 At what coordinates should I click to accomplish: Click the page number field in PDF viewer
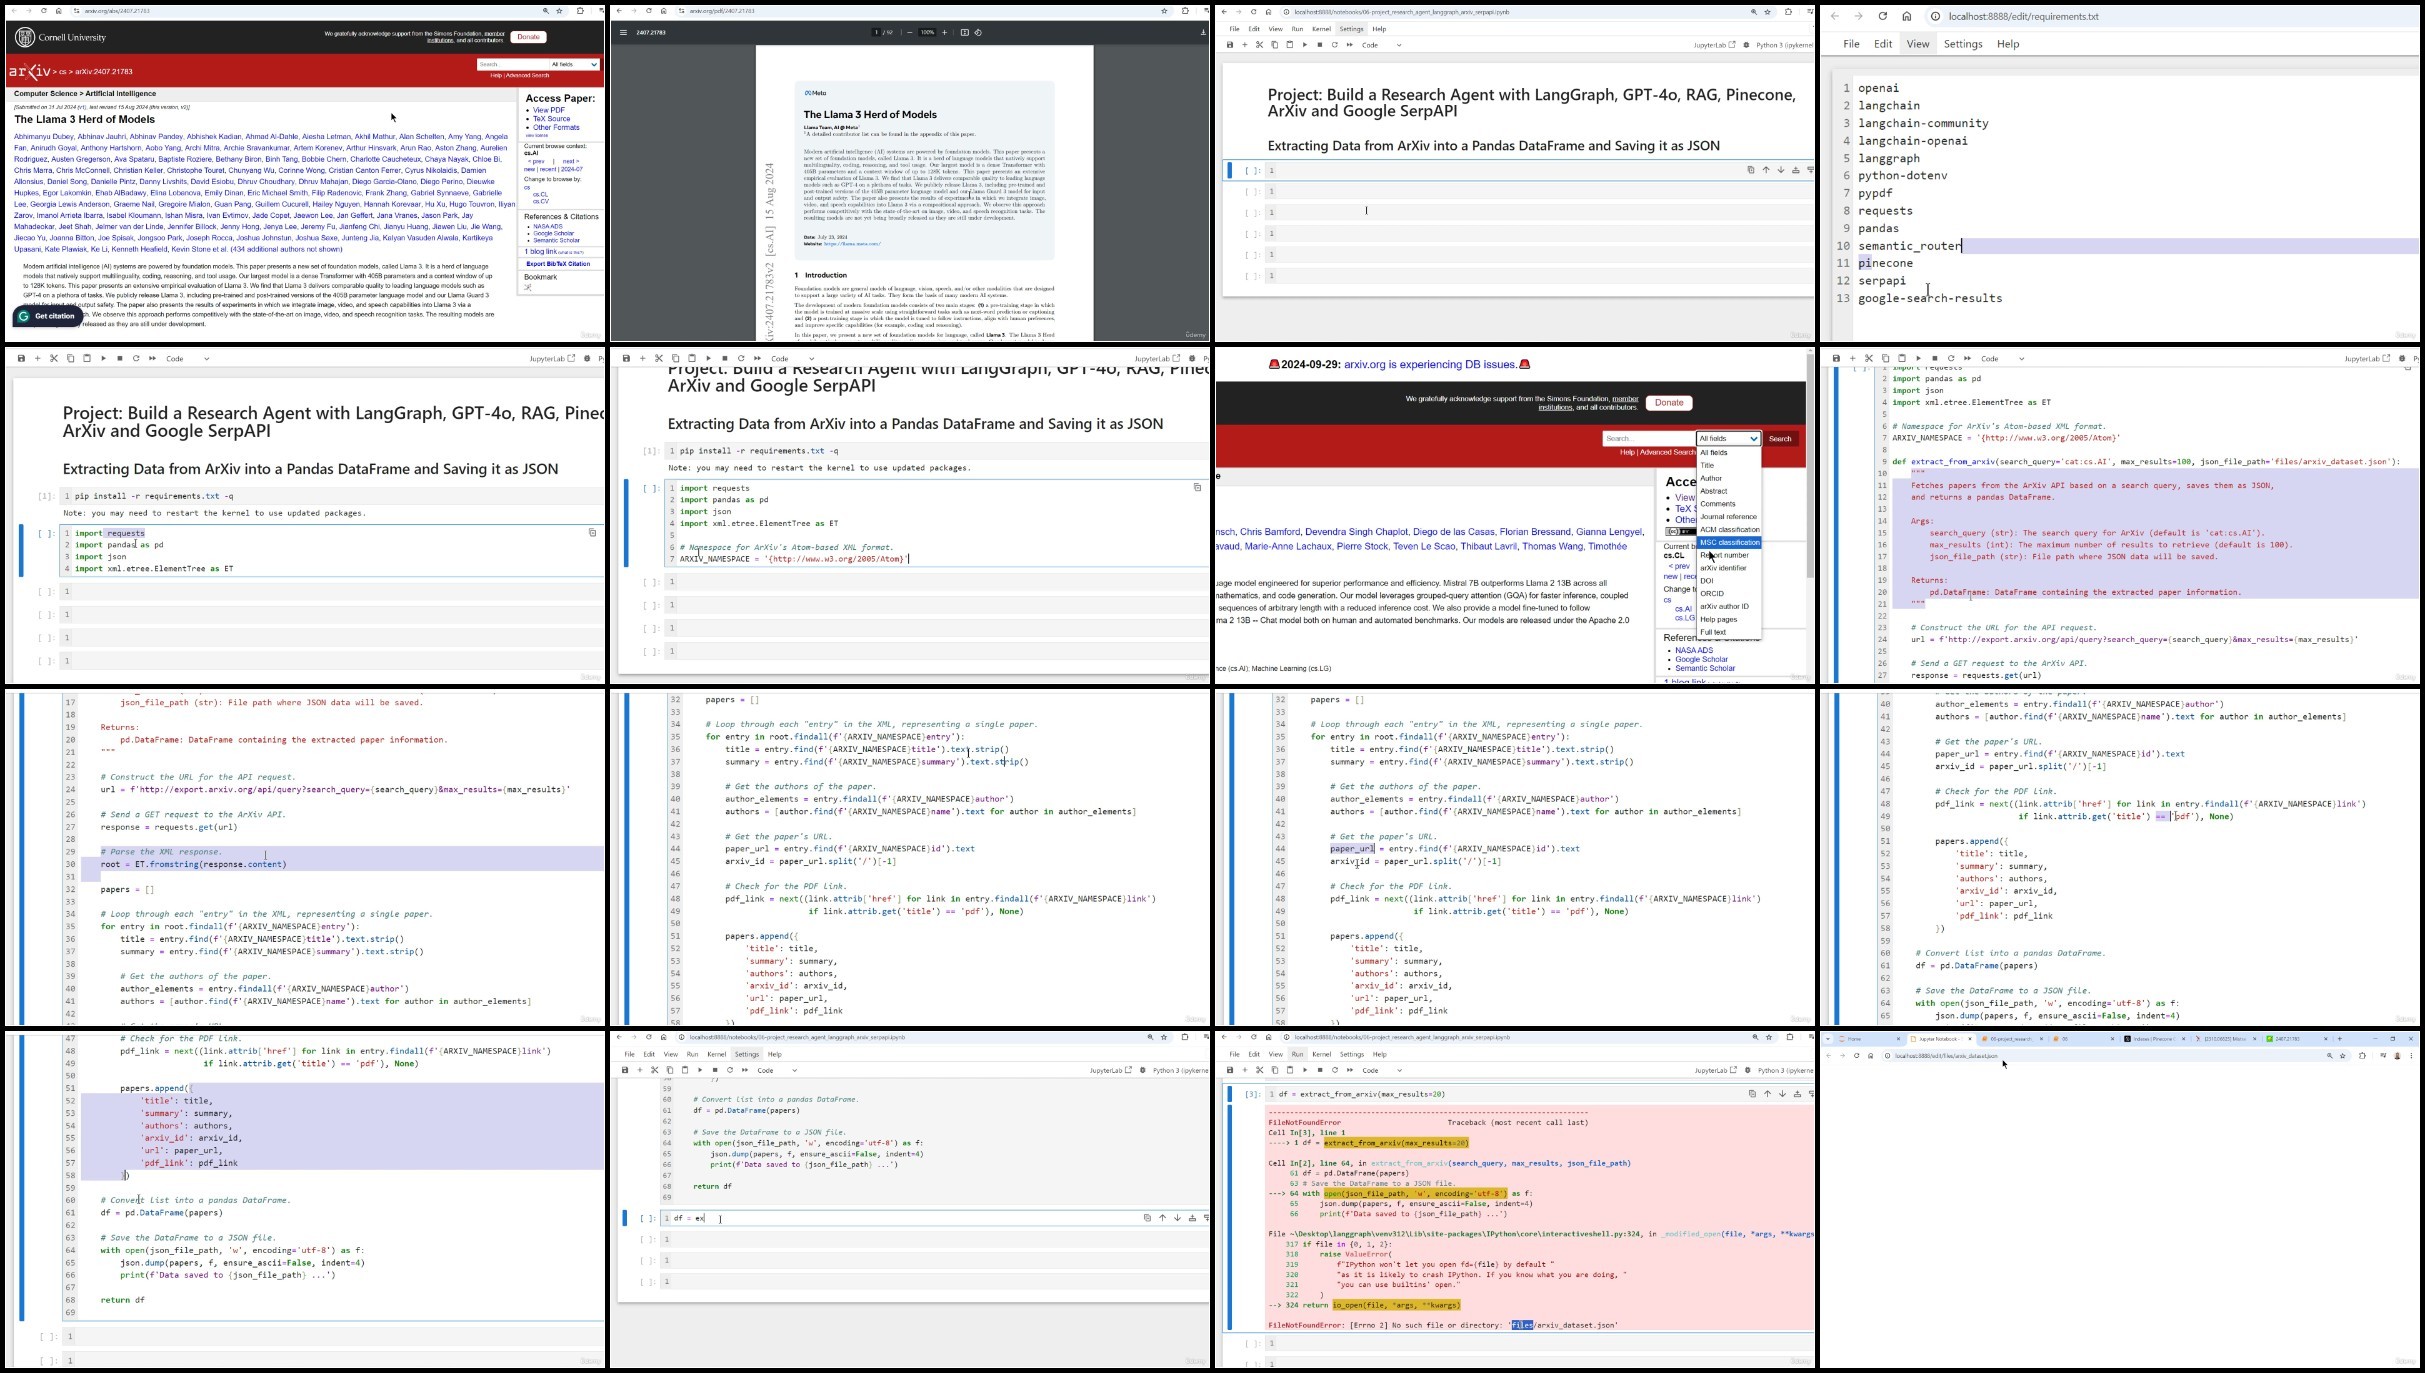pyautogui.click(x=877, y=32)
